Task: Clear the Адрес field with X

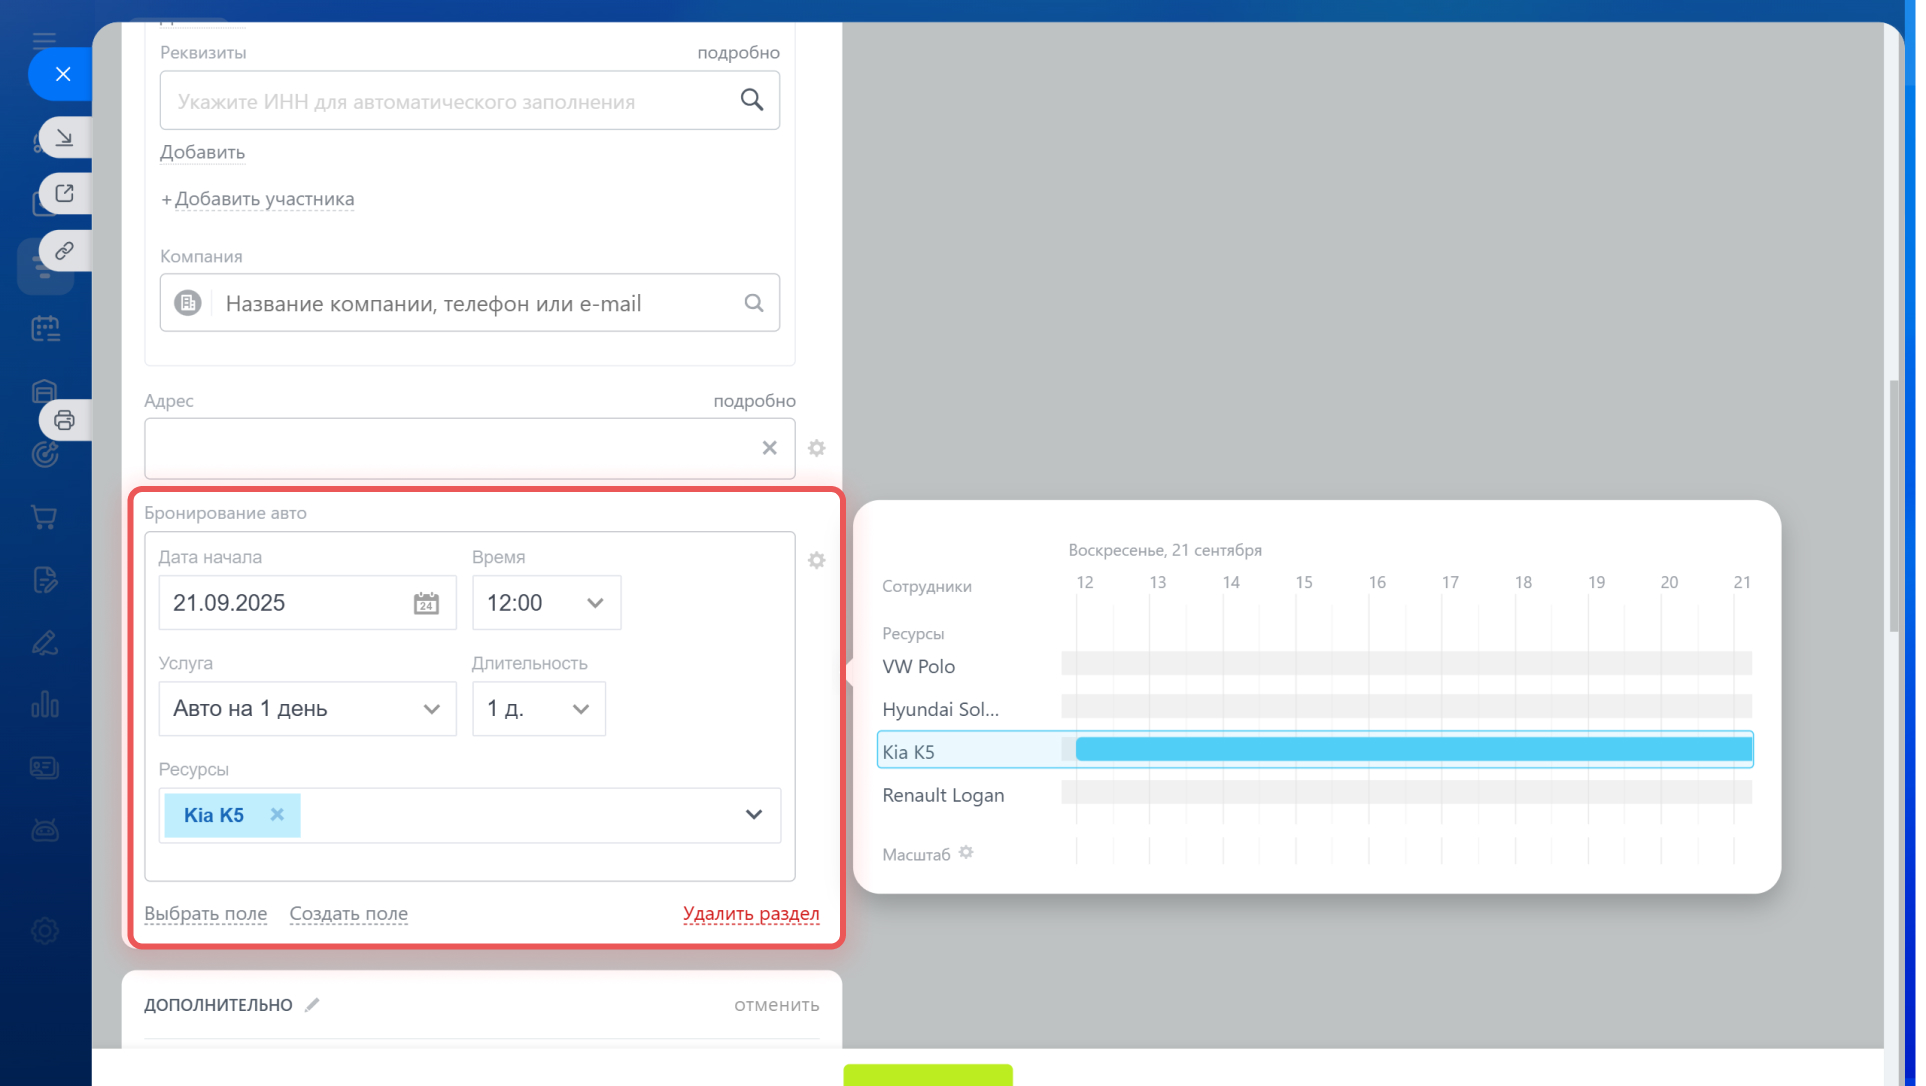Action: coord(769,448)
